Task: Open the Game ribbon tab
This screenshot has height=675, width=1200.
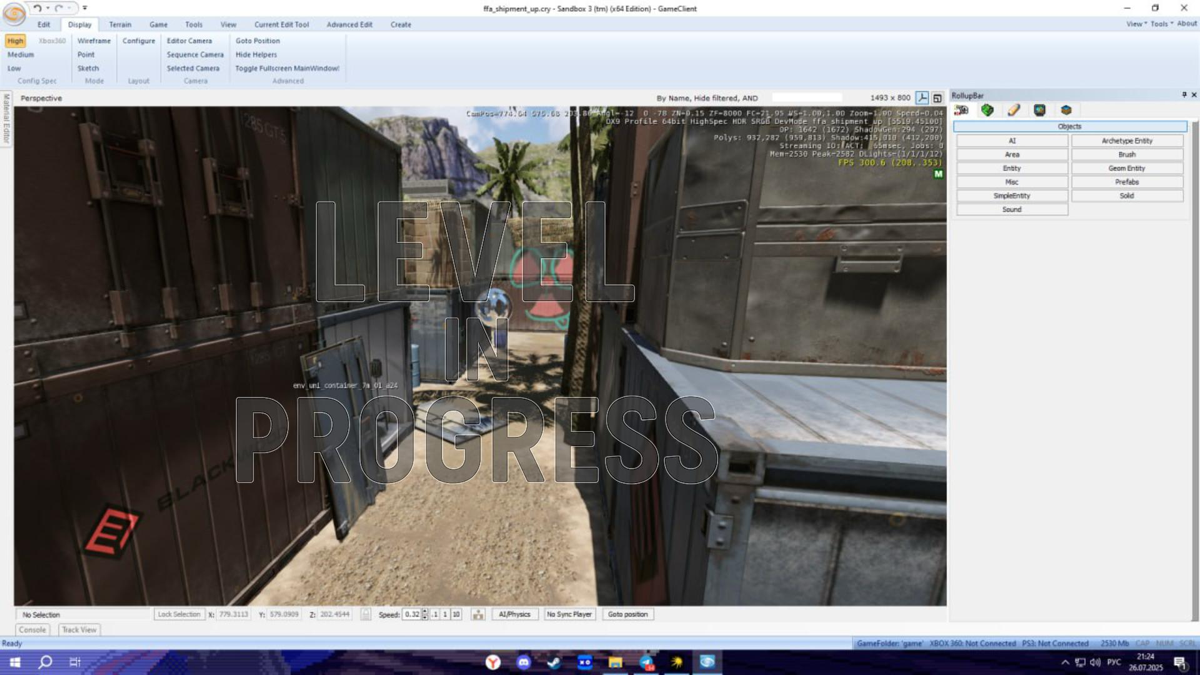Action: pos(159,24)
